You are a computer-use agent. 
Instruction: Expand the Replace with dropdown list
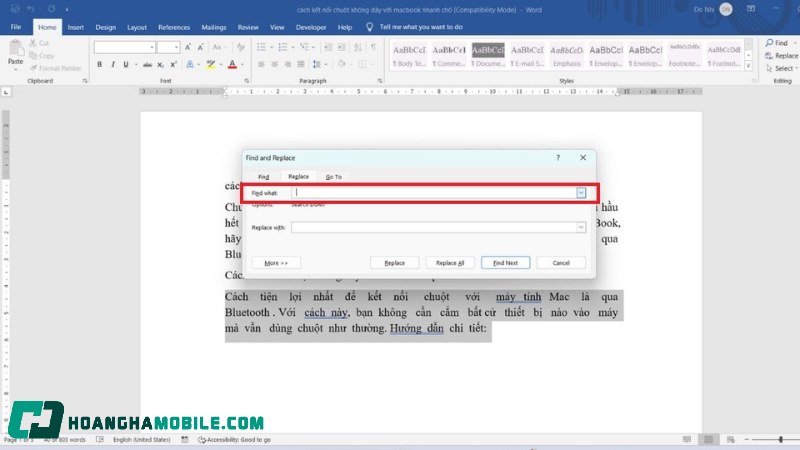coord(581,227)
